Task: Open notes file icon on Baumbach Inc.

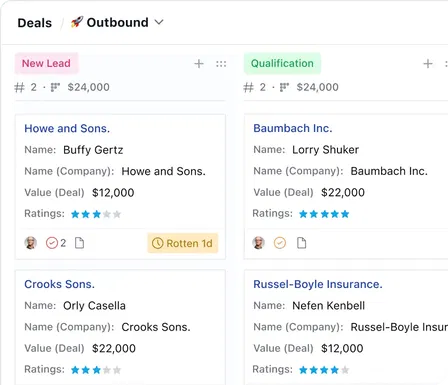Action: pos(302,243)
